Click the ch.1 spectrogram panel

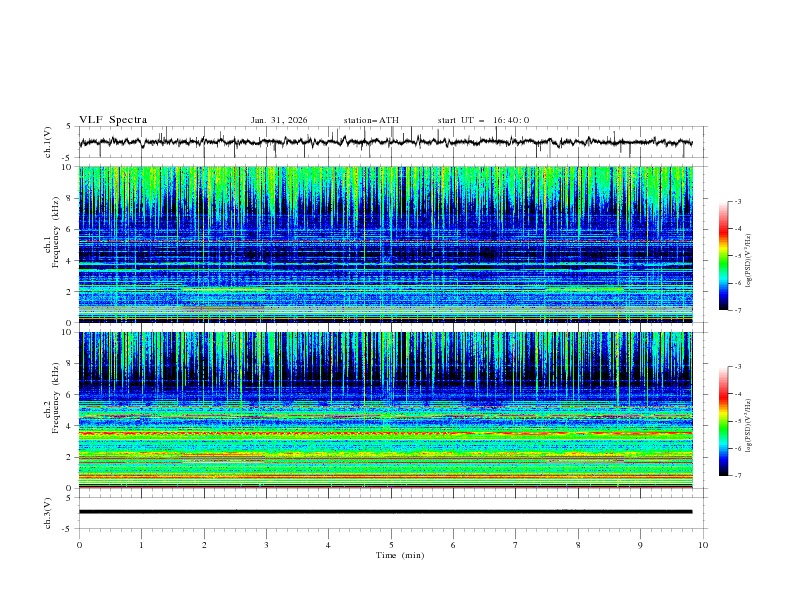pyautogui.click(x=385, y=244)
